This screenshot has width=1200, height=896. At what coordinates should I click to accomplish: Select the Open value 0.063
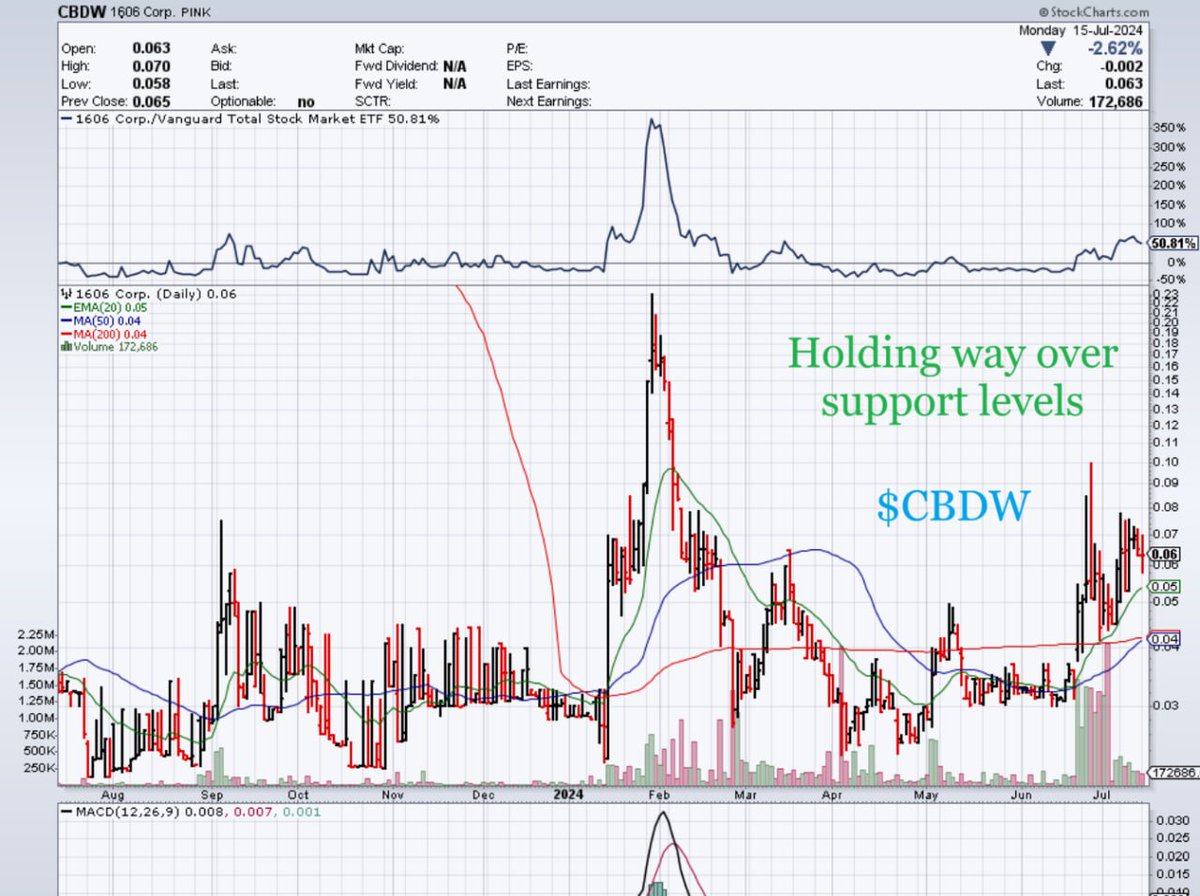point(151,47)
